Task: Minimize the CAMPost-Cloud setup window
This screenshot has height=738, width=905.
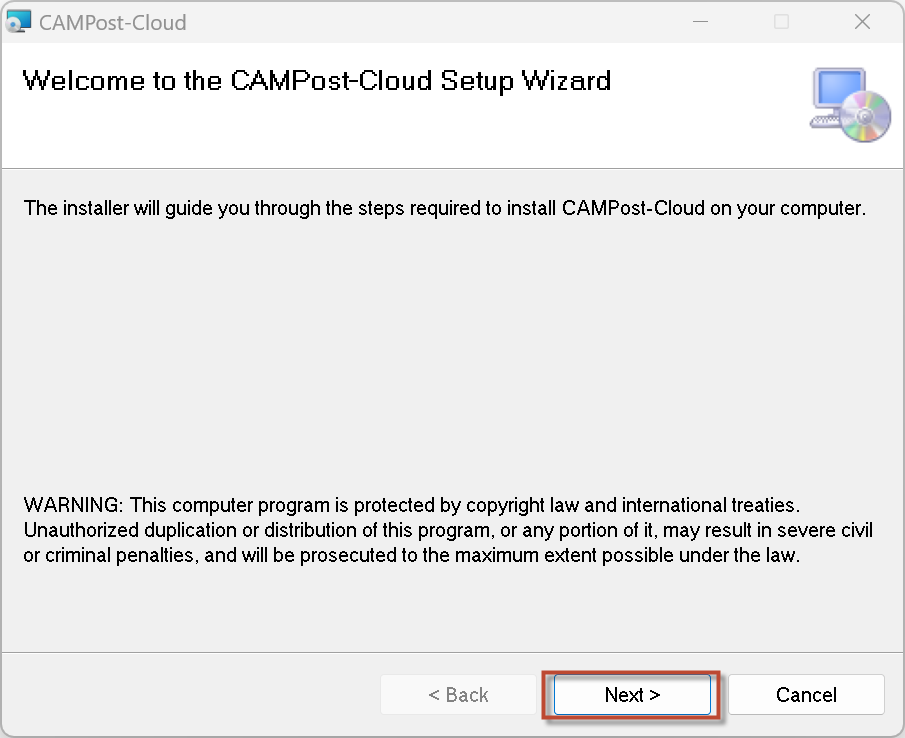Action: pos(700,22)
